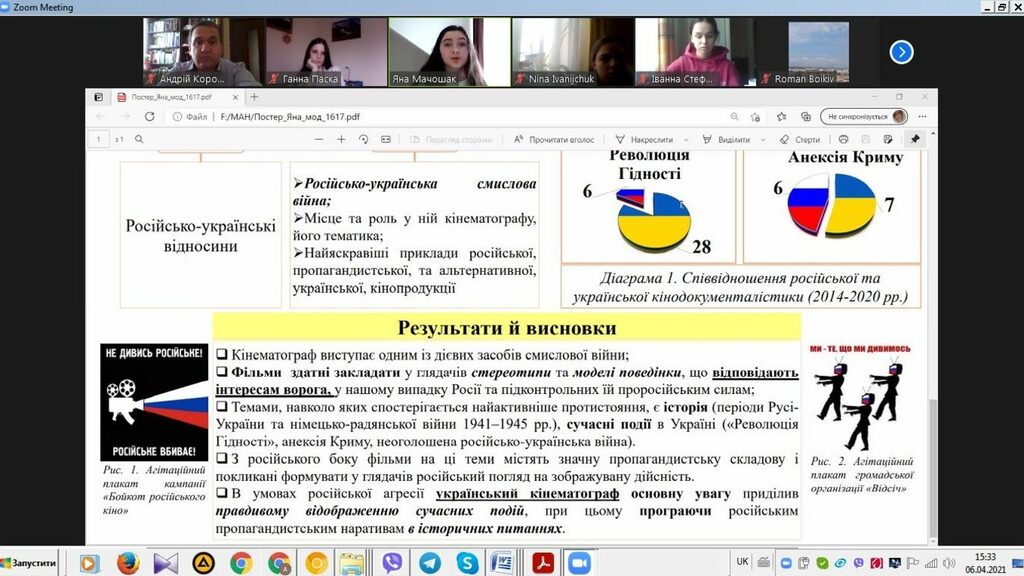Toggle the pin toolbar button
Screen dimensions: 1024x576
(x=915, y=140)
